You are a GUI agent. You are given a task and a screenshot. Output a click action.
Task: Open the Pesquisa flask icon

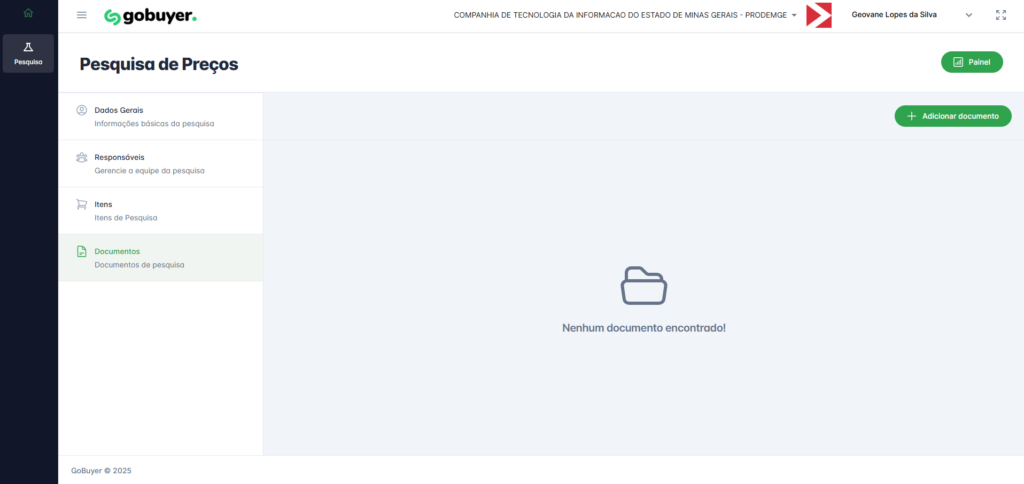pyautogui.click(x=28, y=48)
